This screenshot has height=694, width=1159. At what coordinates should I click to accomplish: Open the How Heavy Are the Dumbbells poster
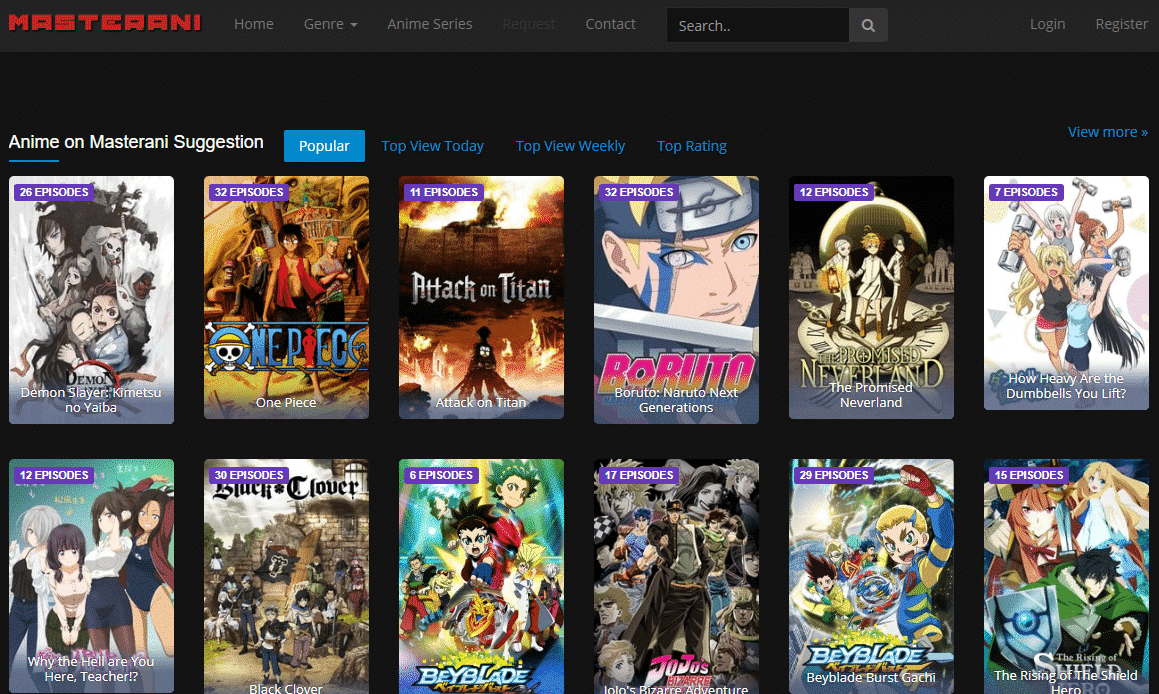click(x=1066, y=293)
